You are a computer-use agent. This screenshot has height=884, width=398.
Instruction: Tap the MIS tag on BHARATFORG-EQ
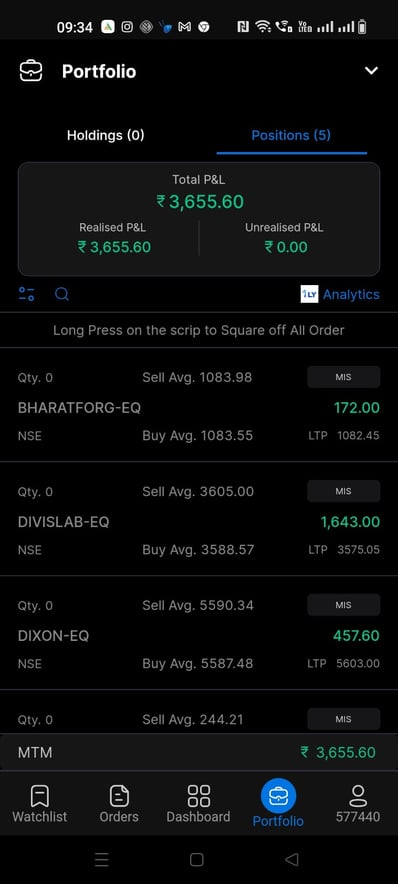pyautogui.click(x=343, y=377)
